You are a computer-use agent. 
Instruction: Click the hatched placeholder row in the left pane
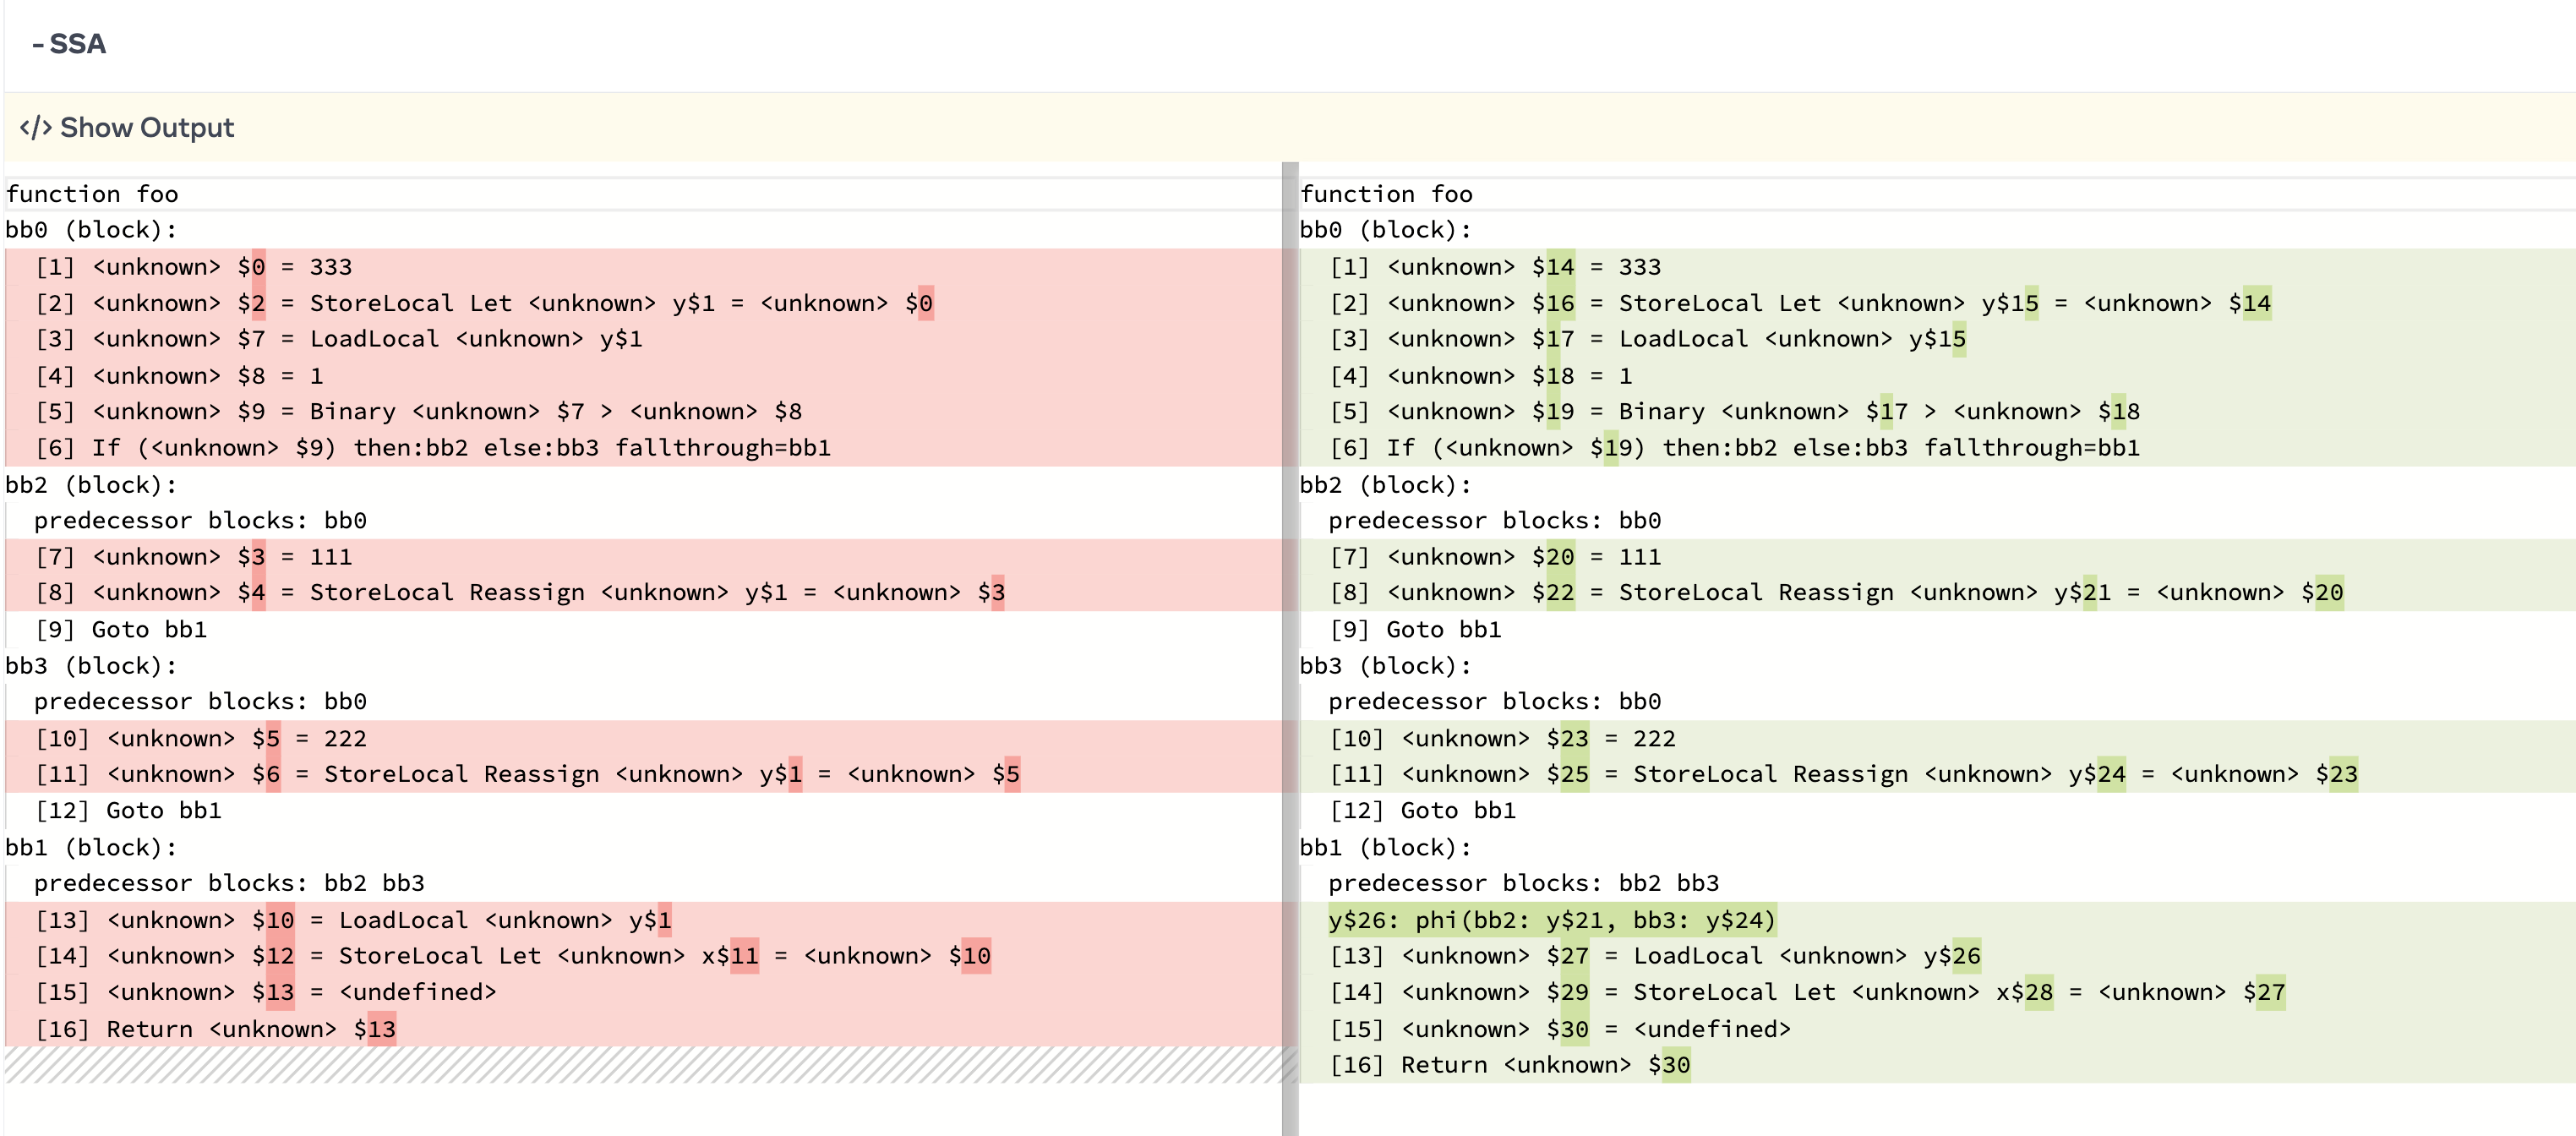640,1065
